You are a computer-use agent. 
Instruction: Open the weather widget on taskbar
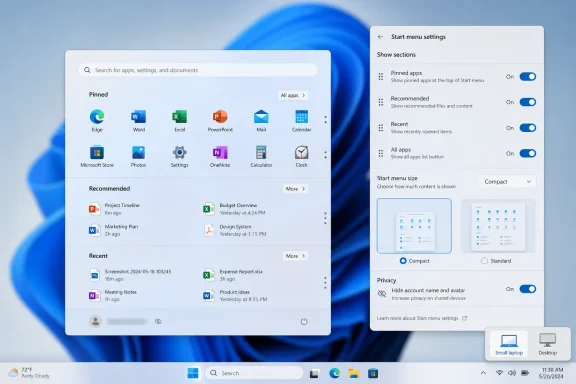(29, 373)
